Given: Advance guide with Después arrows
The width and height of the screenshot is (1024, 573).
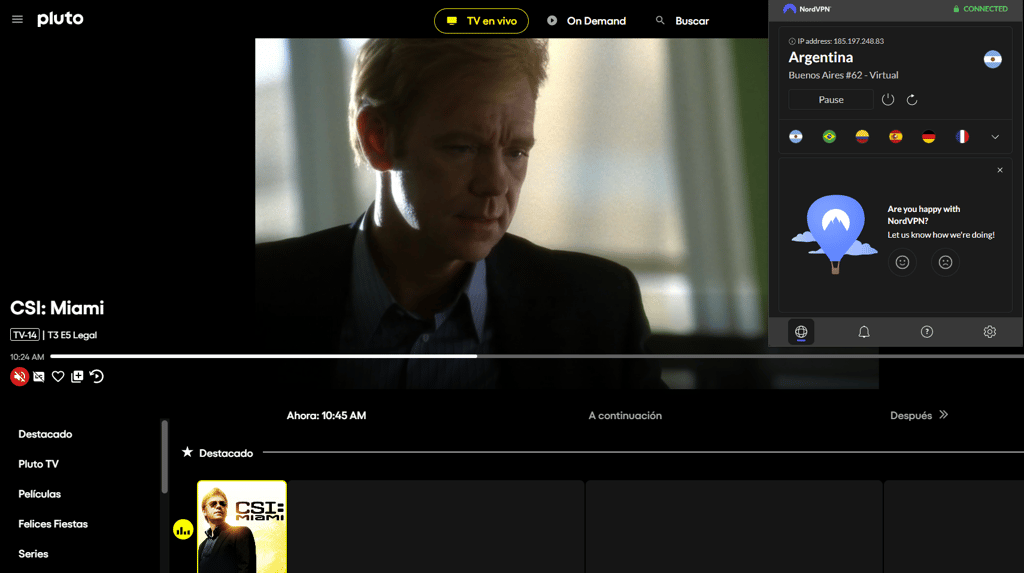Looking at the screenshot, I should [x=943, y=415].
